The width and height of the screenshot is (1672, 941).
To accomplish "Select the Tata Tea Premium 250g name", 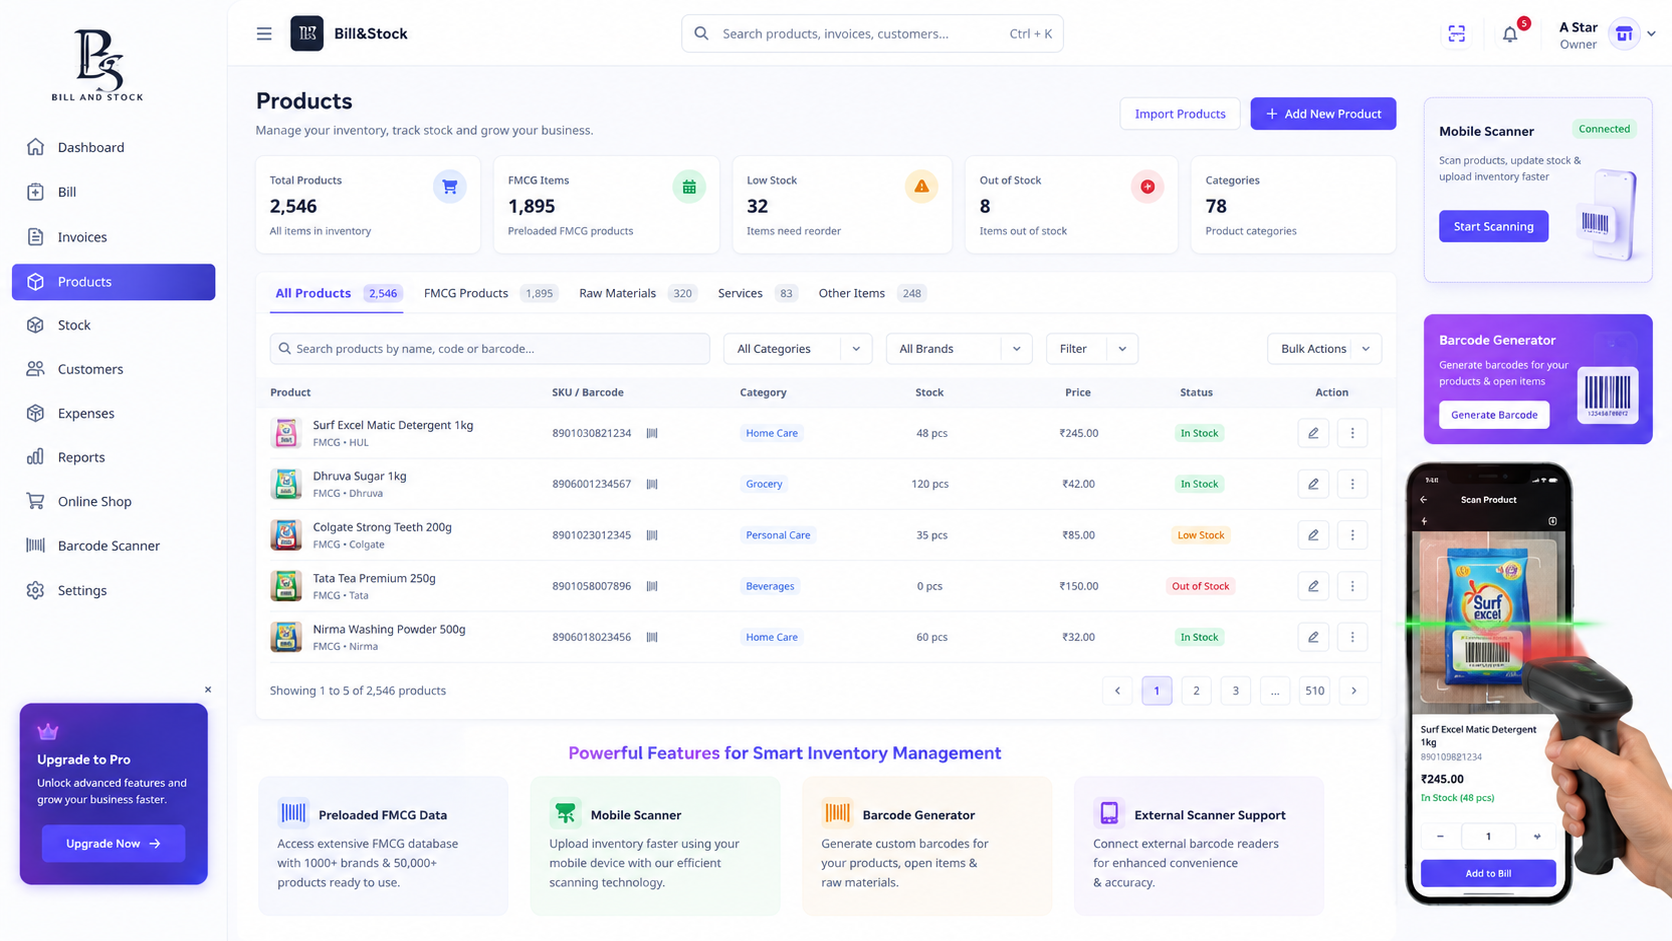I will point(374,578).
